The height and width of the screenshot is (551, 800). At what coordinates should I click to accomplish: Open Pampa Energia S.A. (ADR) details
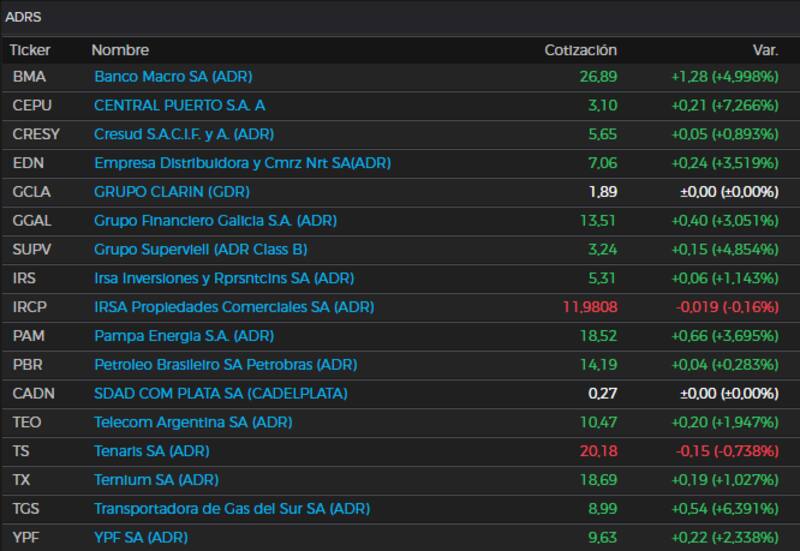click(x=183, y=336)
